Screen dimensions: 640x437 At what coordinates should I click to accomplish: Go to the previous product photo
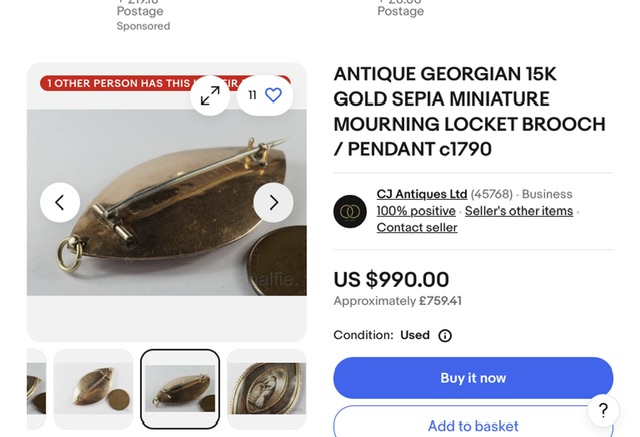click(60, 203)
